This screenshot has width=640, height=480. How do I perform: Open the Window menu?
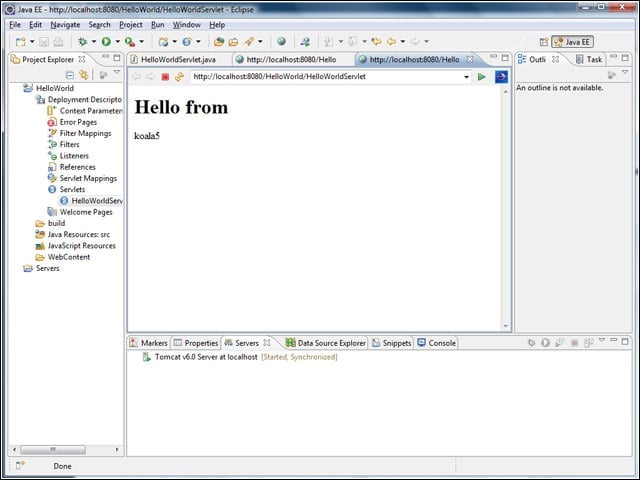187,25
